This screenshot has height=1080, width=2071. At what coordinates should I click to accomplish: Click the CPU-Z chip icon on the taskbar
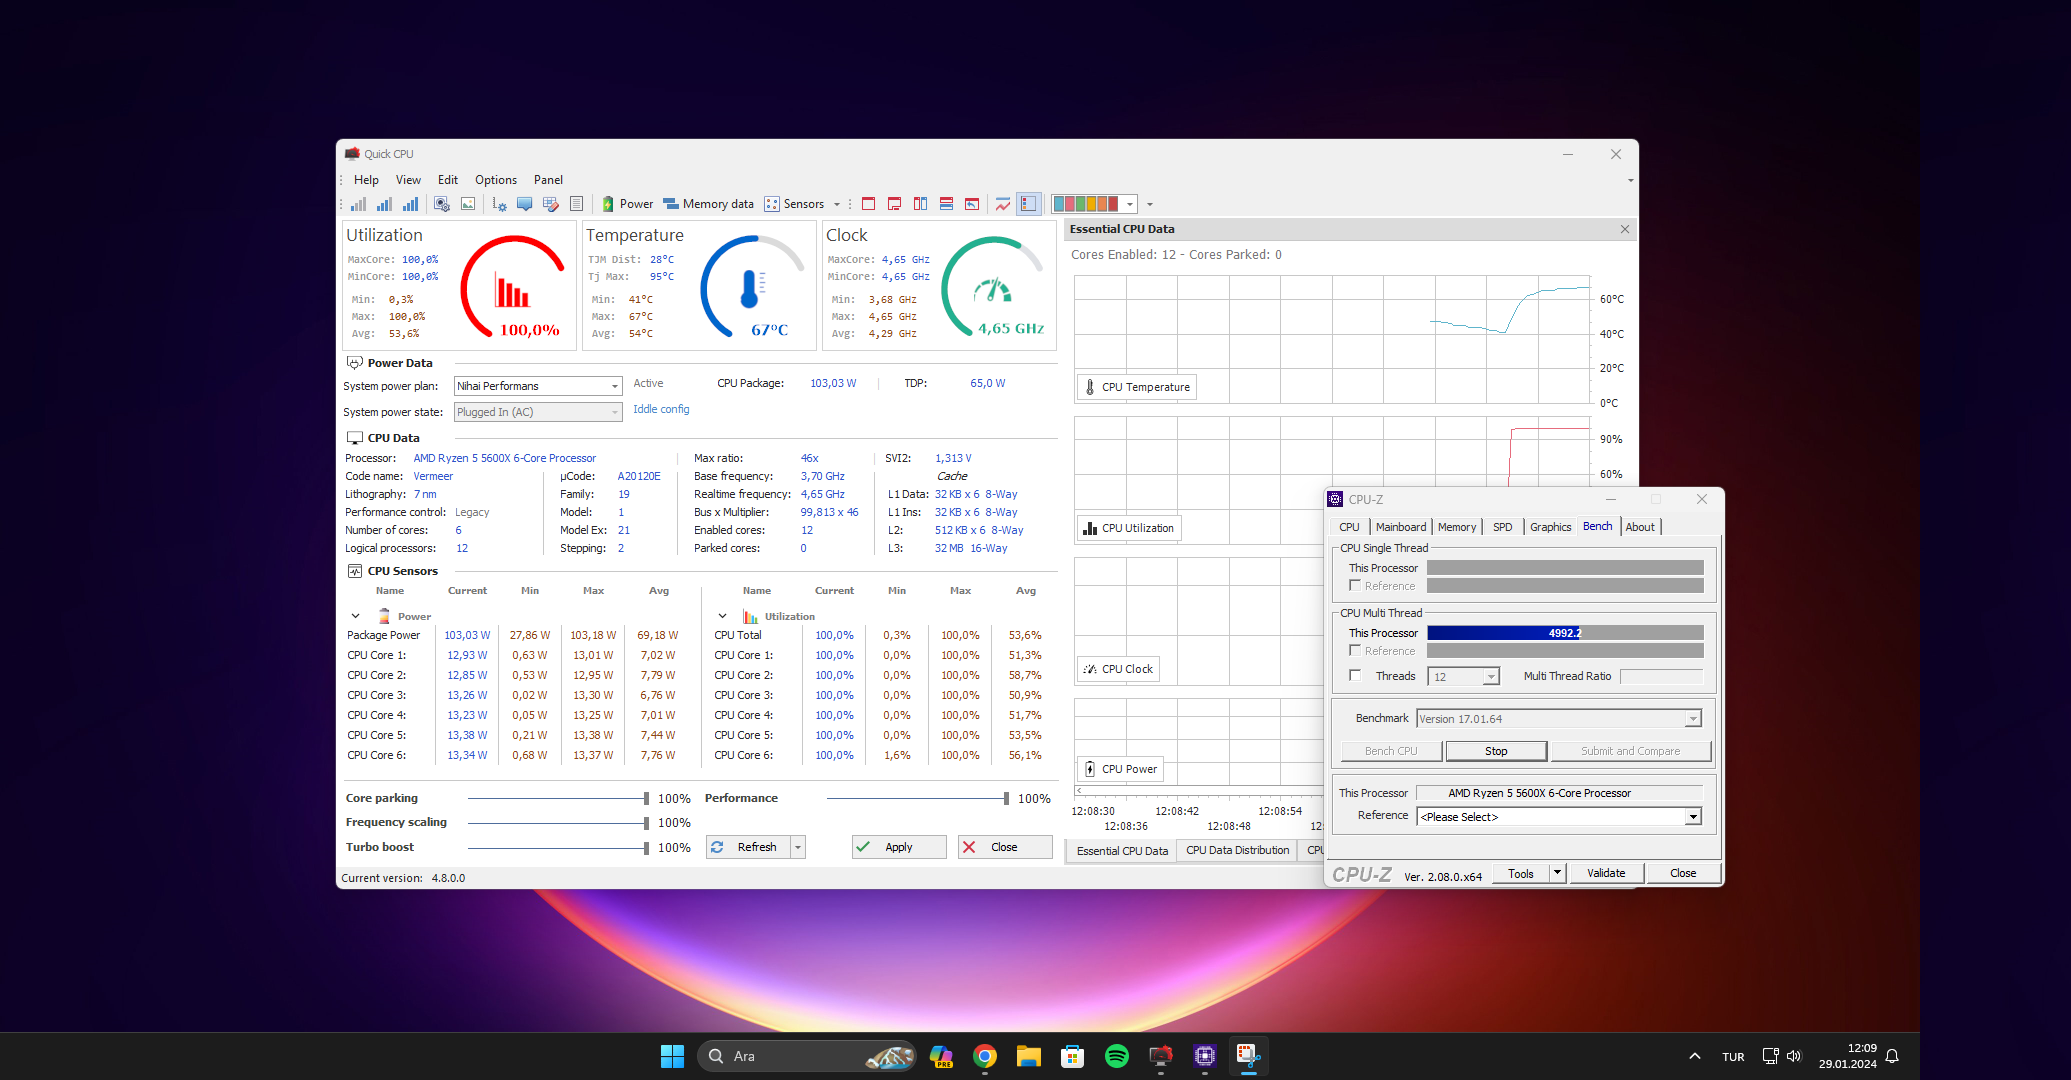1205,1056
